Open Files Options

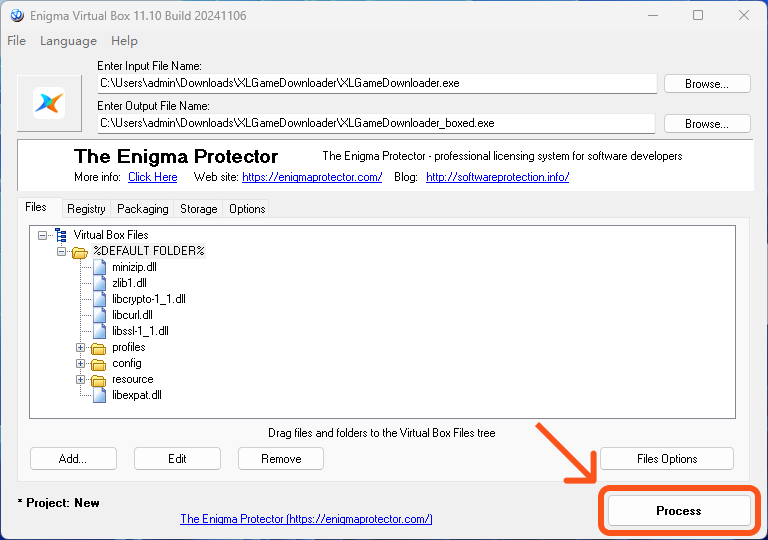(x=667, y=459)
